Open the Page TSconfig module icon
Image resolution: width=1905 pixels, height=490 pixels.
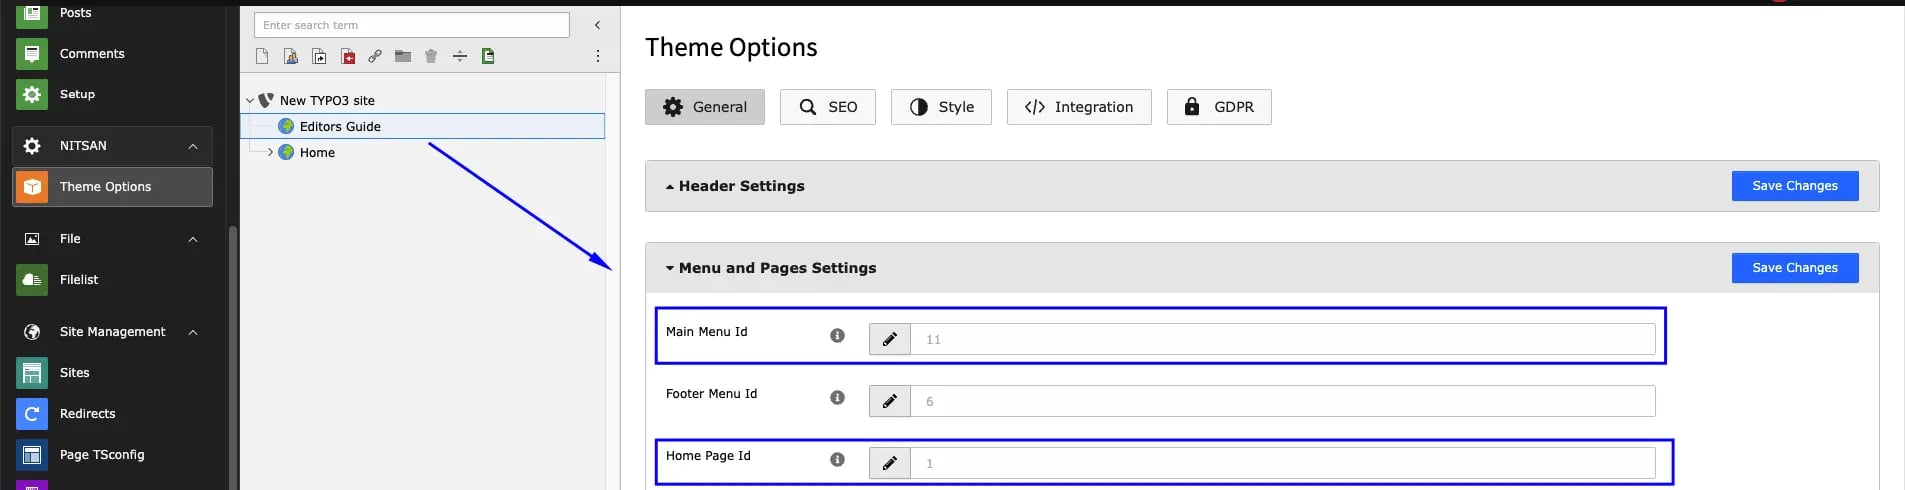(x=32, y=455)
